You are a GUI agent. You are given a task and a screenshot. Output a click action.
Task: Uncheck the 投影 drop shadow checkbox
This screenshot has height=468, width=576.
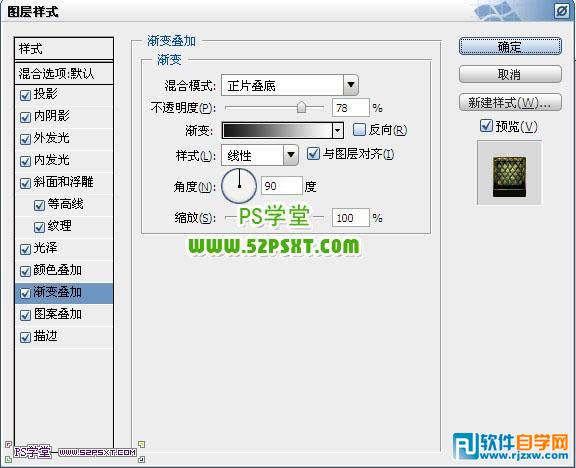(25, 96)
